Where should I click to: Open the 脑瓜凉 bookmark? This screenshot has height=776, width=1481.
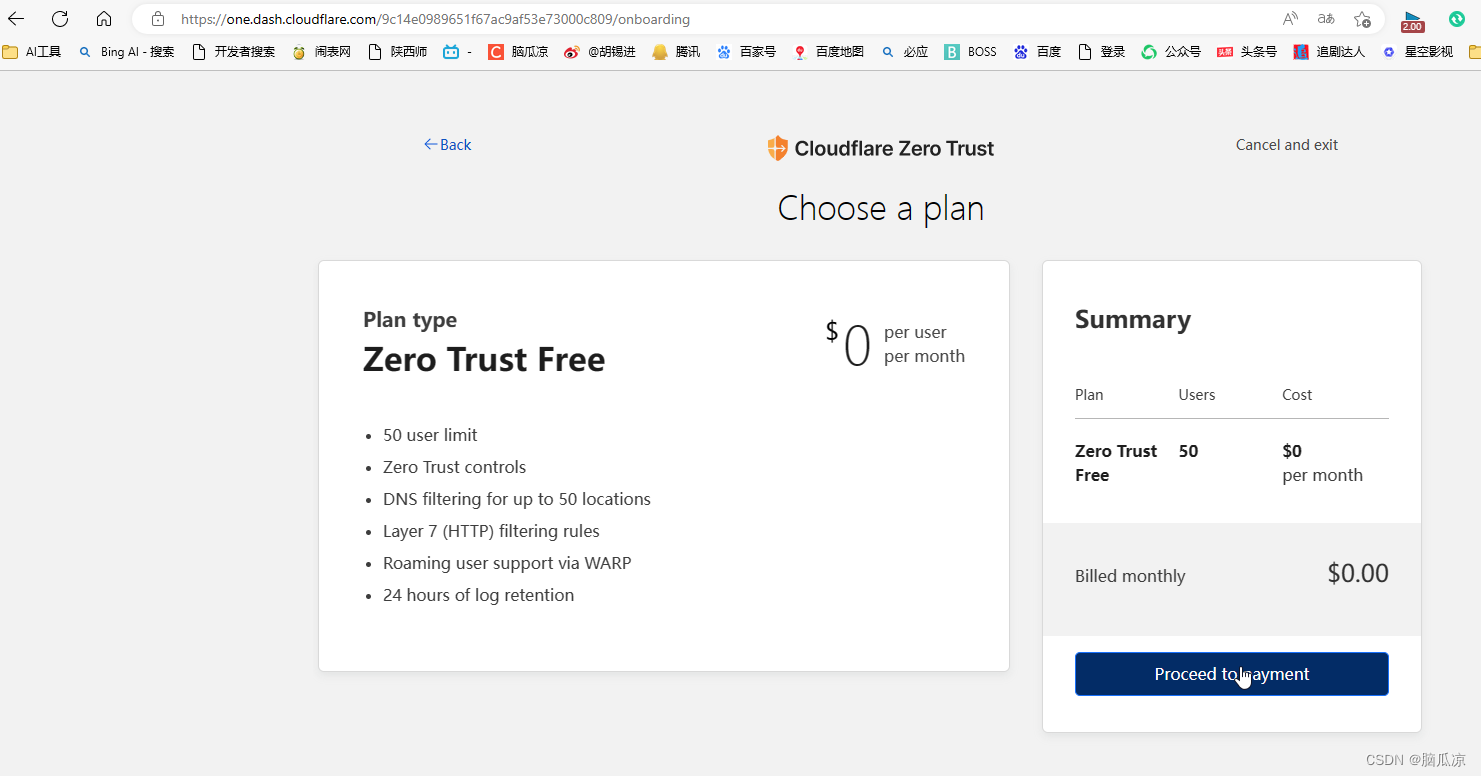pyautogui.click(x=518, y=52)
